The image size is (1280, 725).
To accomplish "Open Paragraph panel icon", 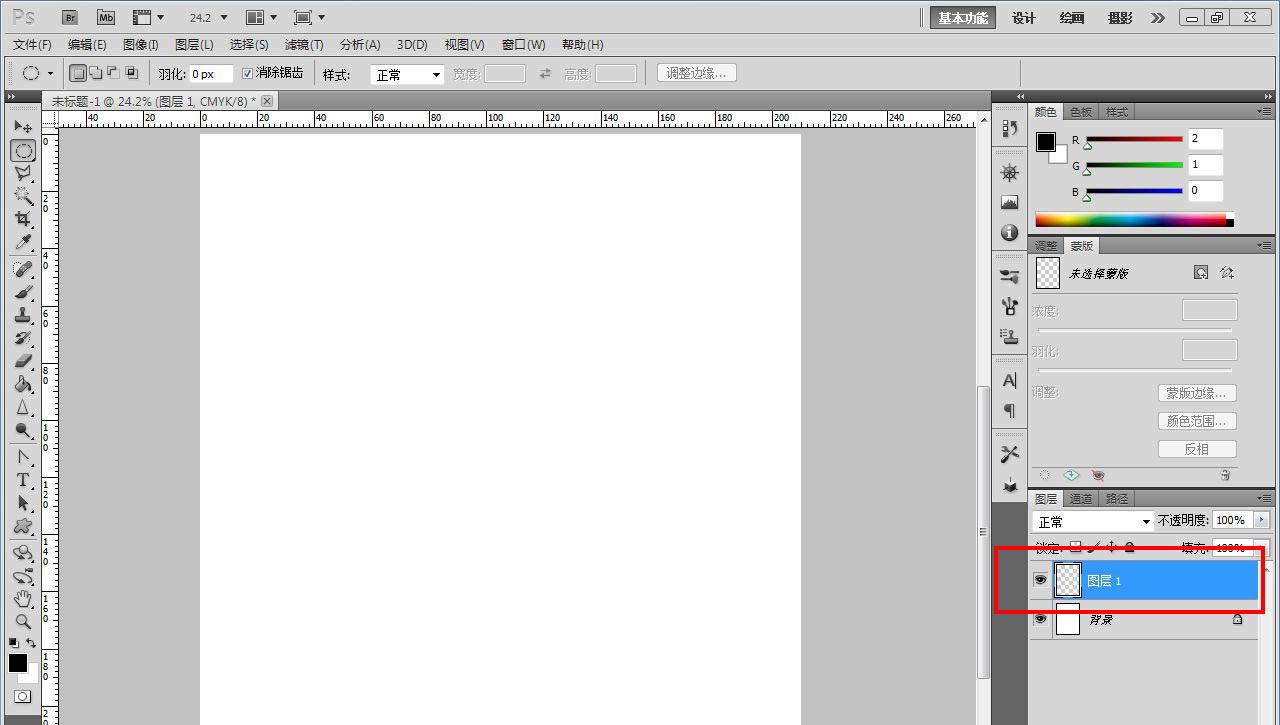I will coord(1009,411).
